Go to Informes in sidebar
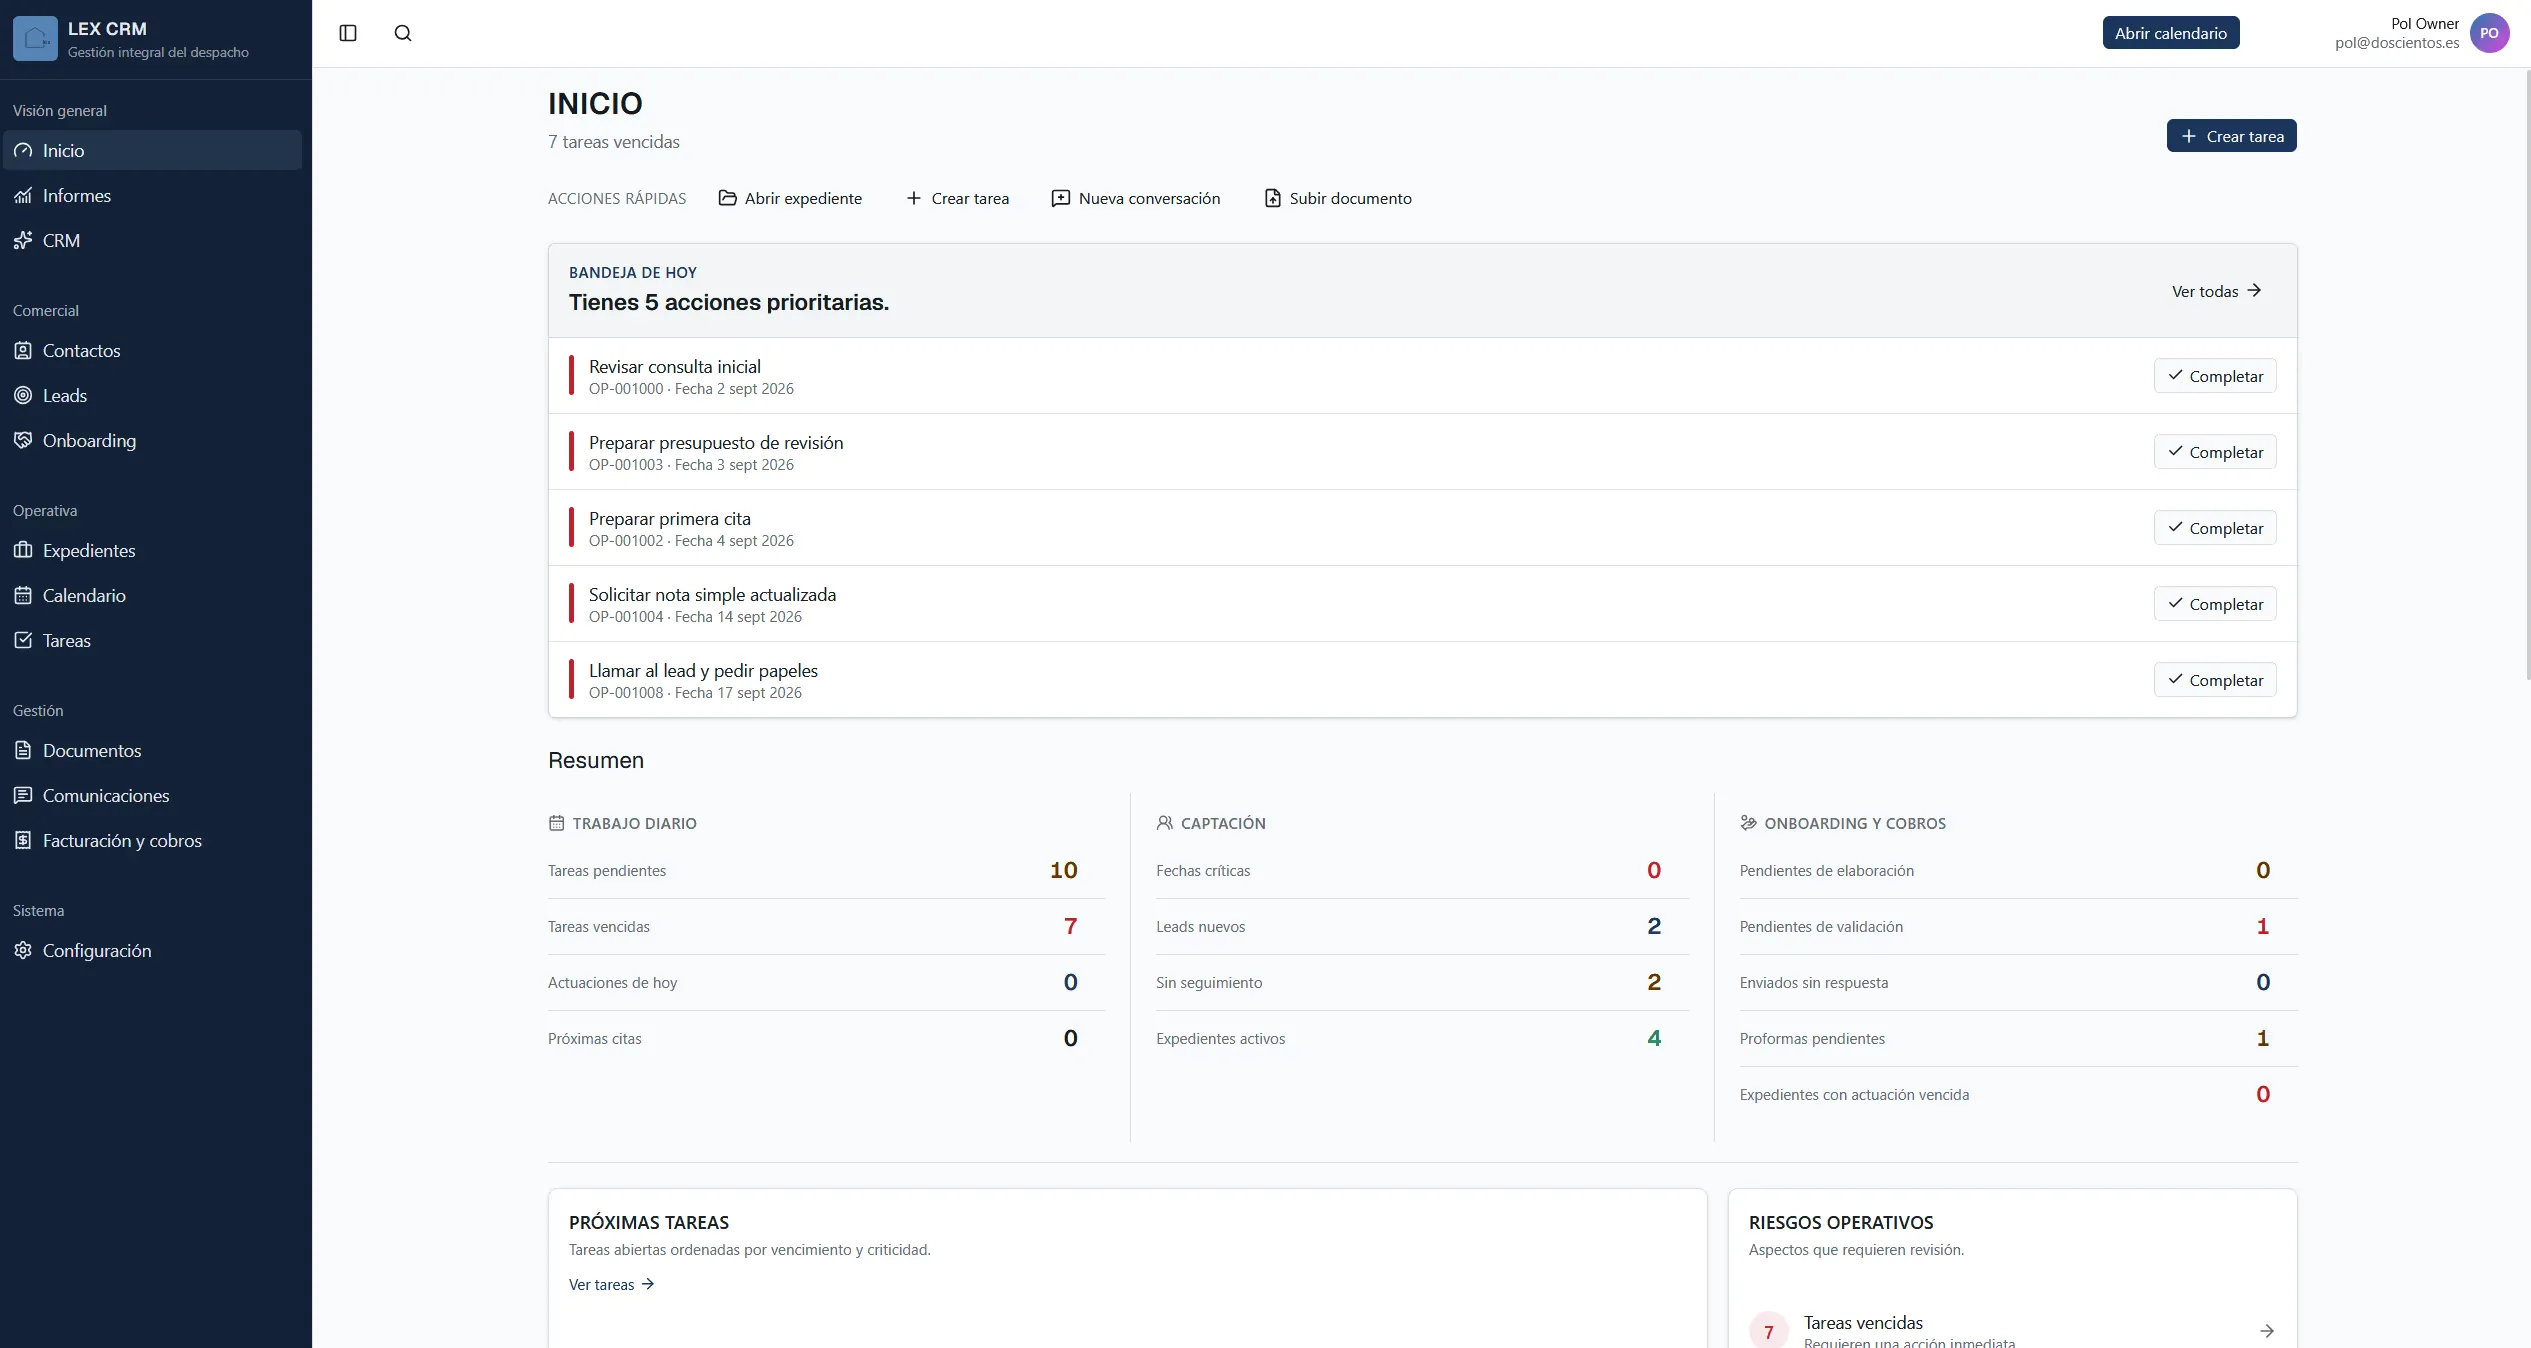The height and width of the screenshot is (1348, 2531). (152, 195)
